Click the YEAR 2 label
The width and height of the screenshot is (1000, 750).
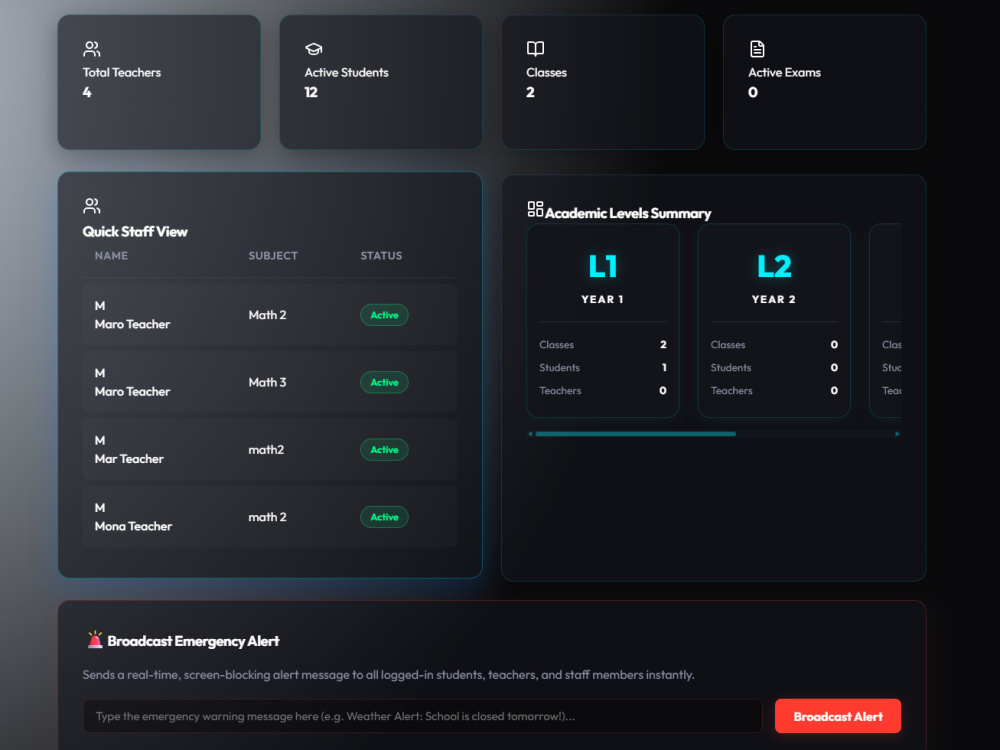pos(774,299)
